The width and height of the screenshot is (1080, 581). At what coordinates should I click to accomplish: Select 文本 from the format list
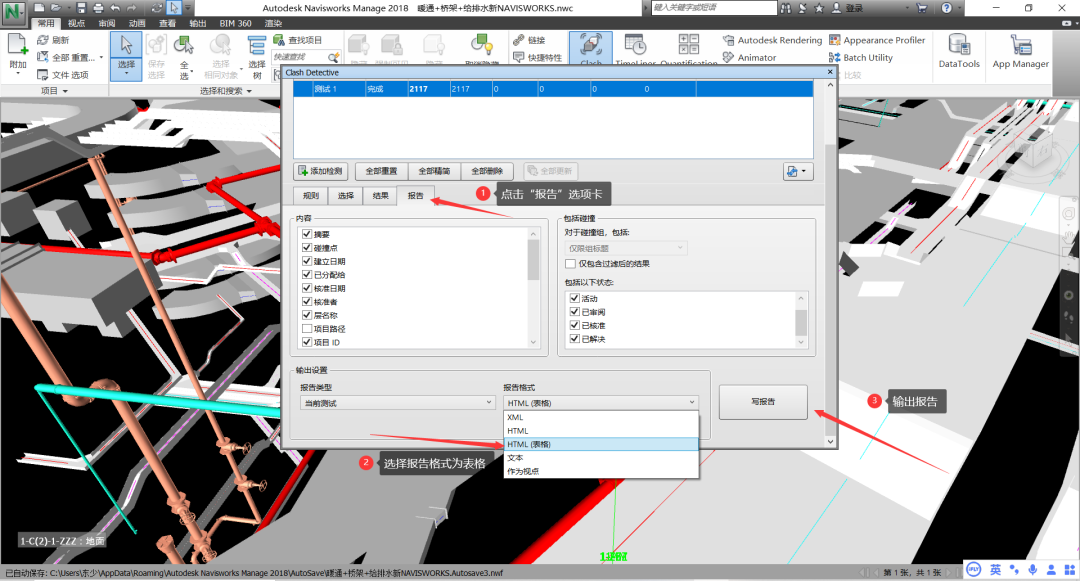[x=601, y=458]
